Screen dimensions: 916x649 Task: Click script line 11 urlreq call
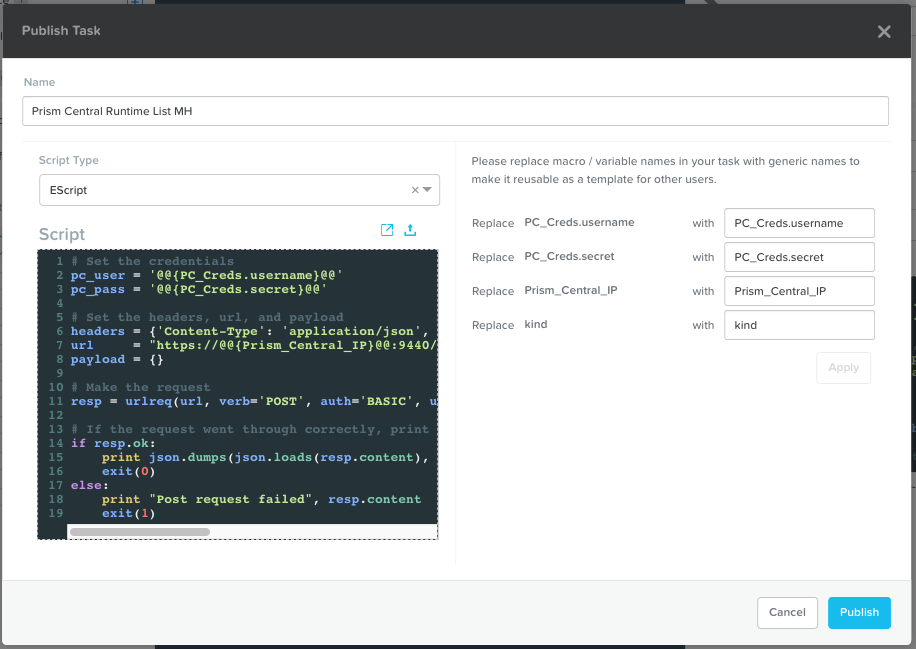point(254,401)
